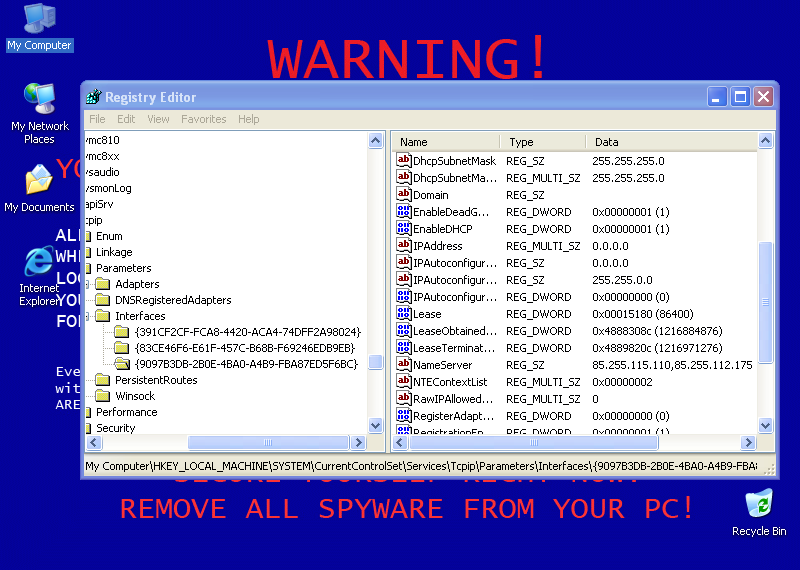Screen dimensions: 800x570
Task: Select the My Network Places desktop icon
Action: tap(39, 113)
